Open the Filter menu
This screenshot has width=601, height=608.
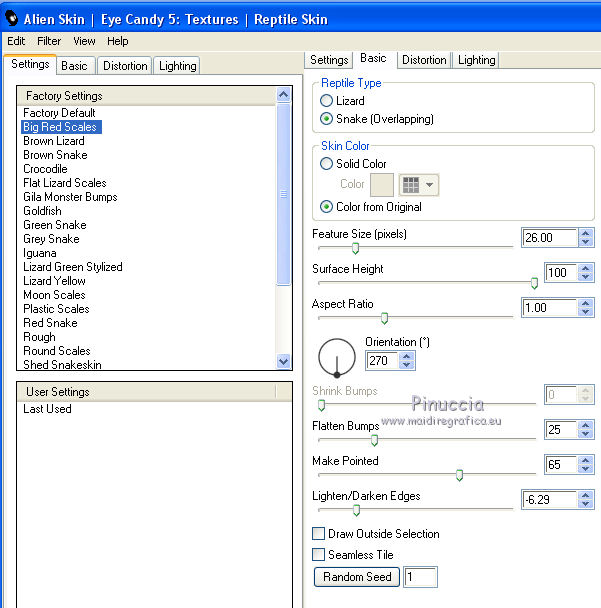point(49,41)
